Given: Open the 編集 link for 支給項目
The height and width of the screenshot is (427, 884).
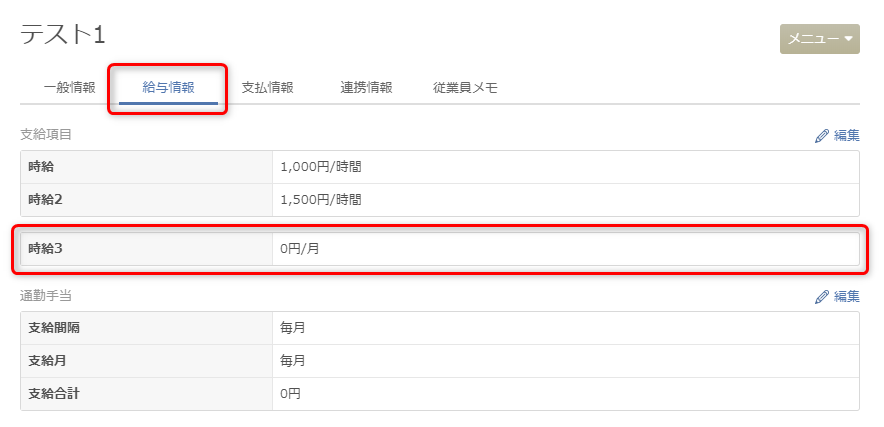Looking at the screenshot, I should 838,136.
